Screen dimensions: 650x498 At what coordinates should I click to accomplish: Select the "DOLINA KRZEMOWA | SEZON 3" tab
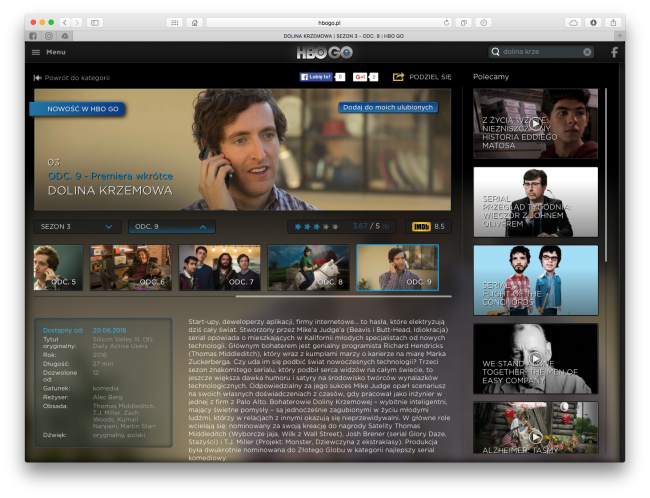click(344, 36)
